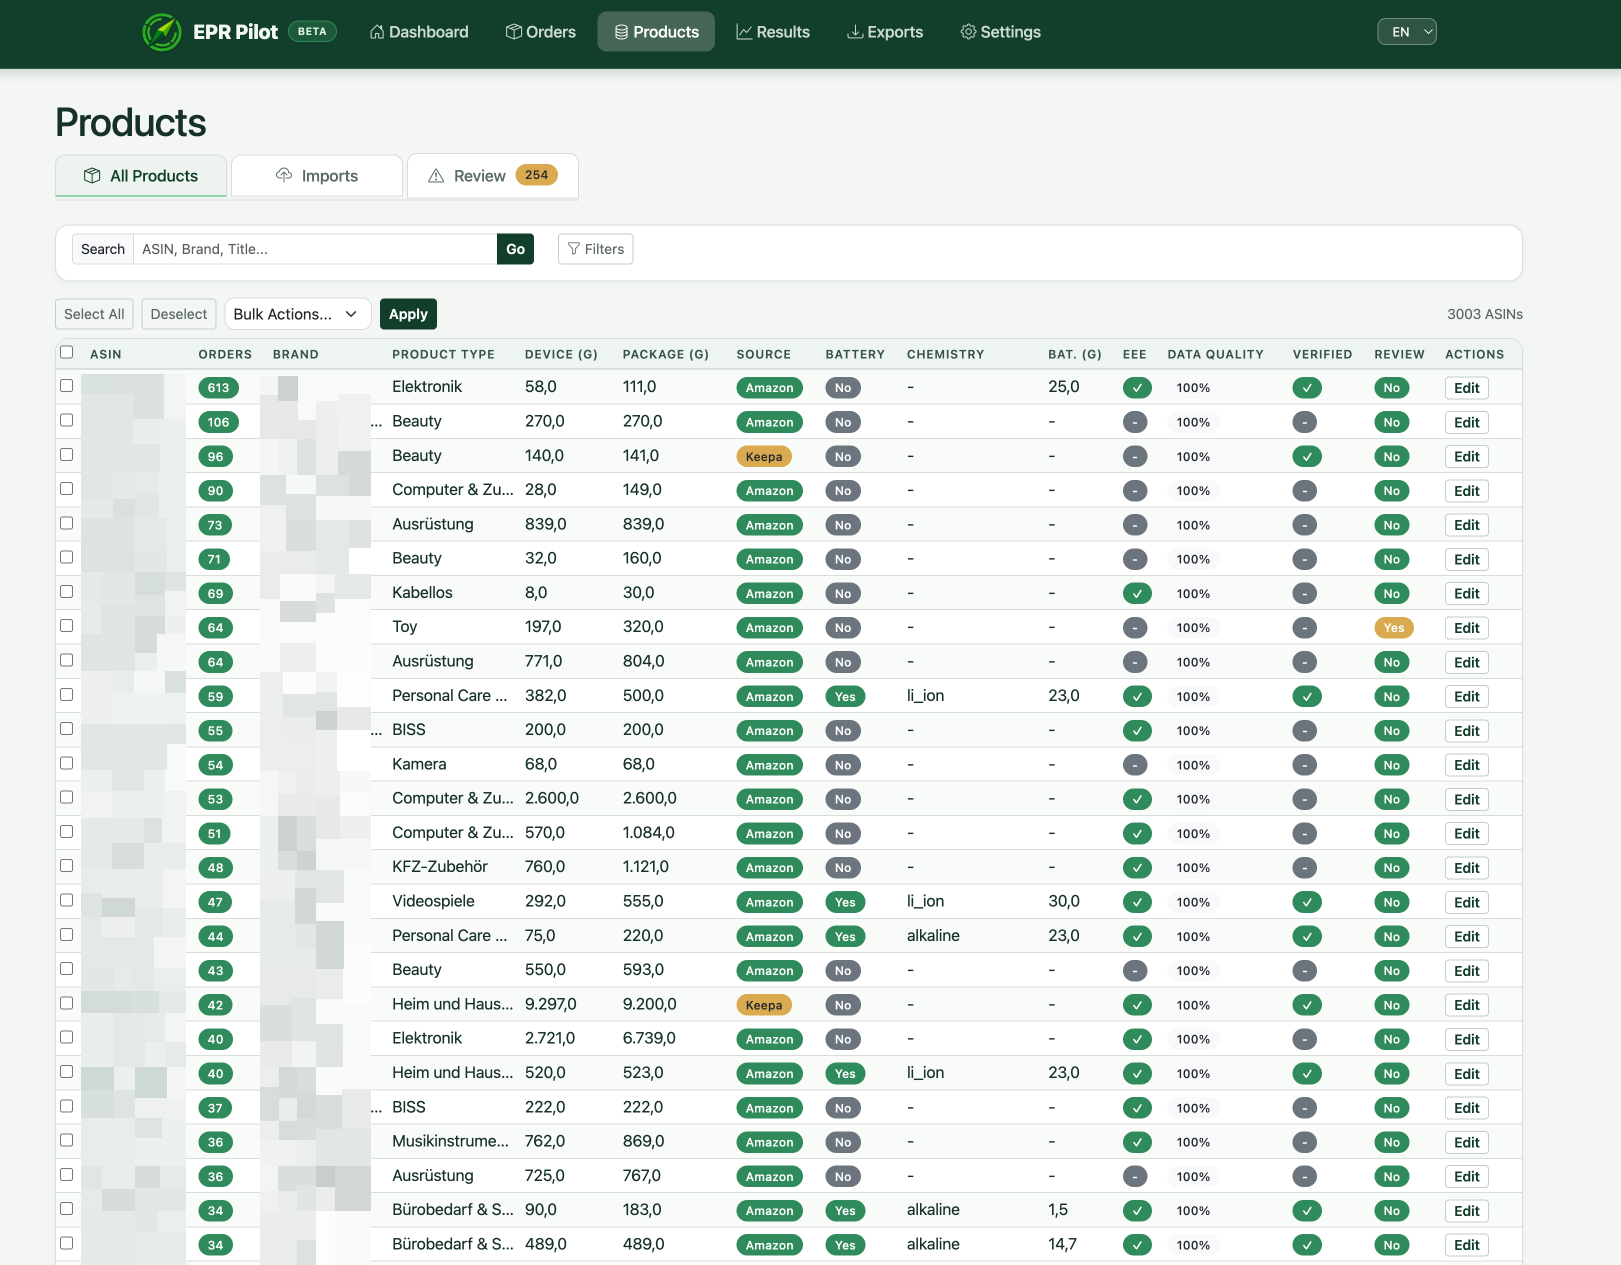Select the Review warning triangle icon

click(x=436, y=175)
